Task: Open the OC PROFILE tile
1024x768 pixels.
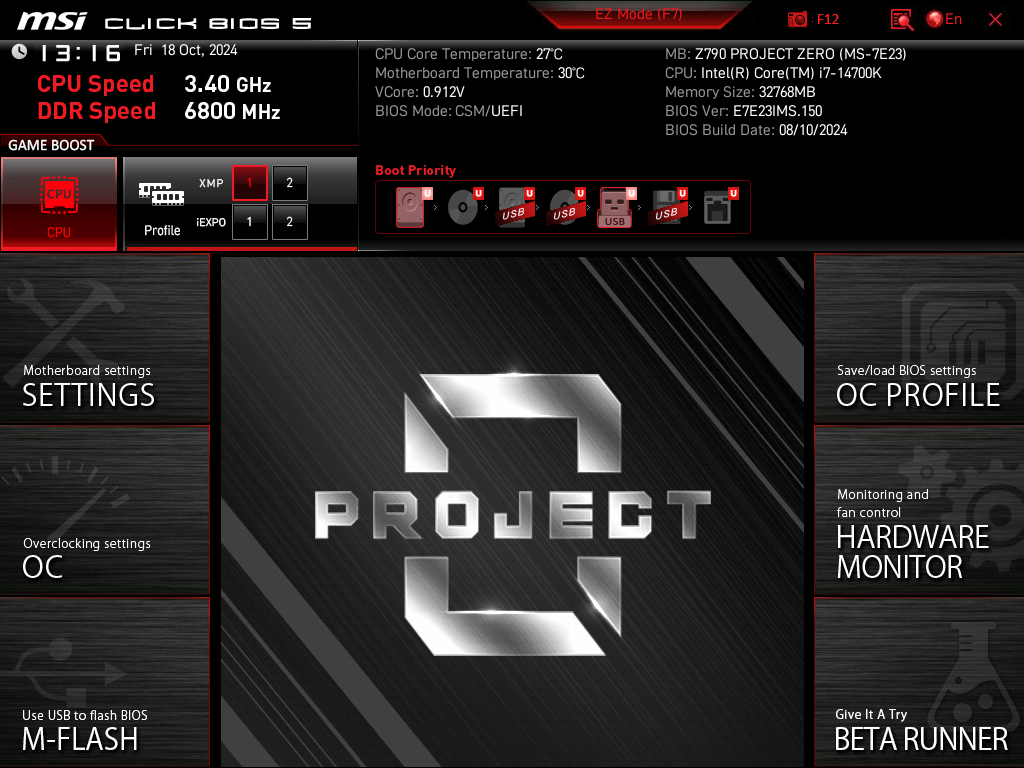Action: [919, 338]
